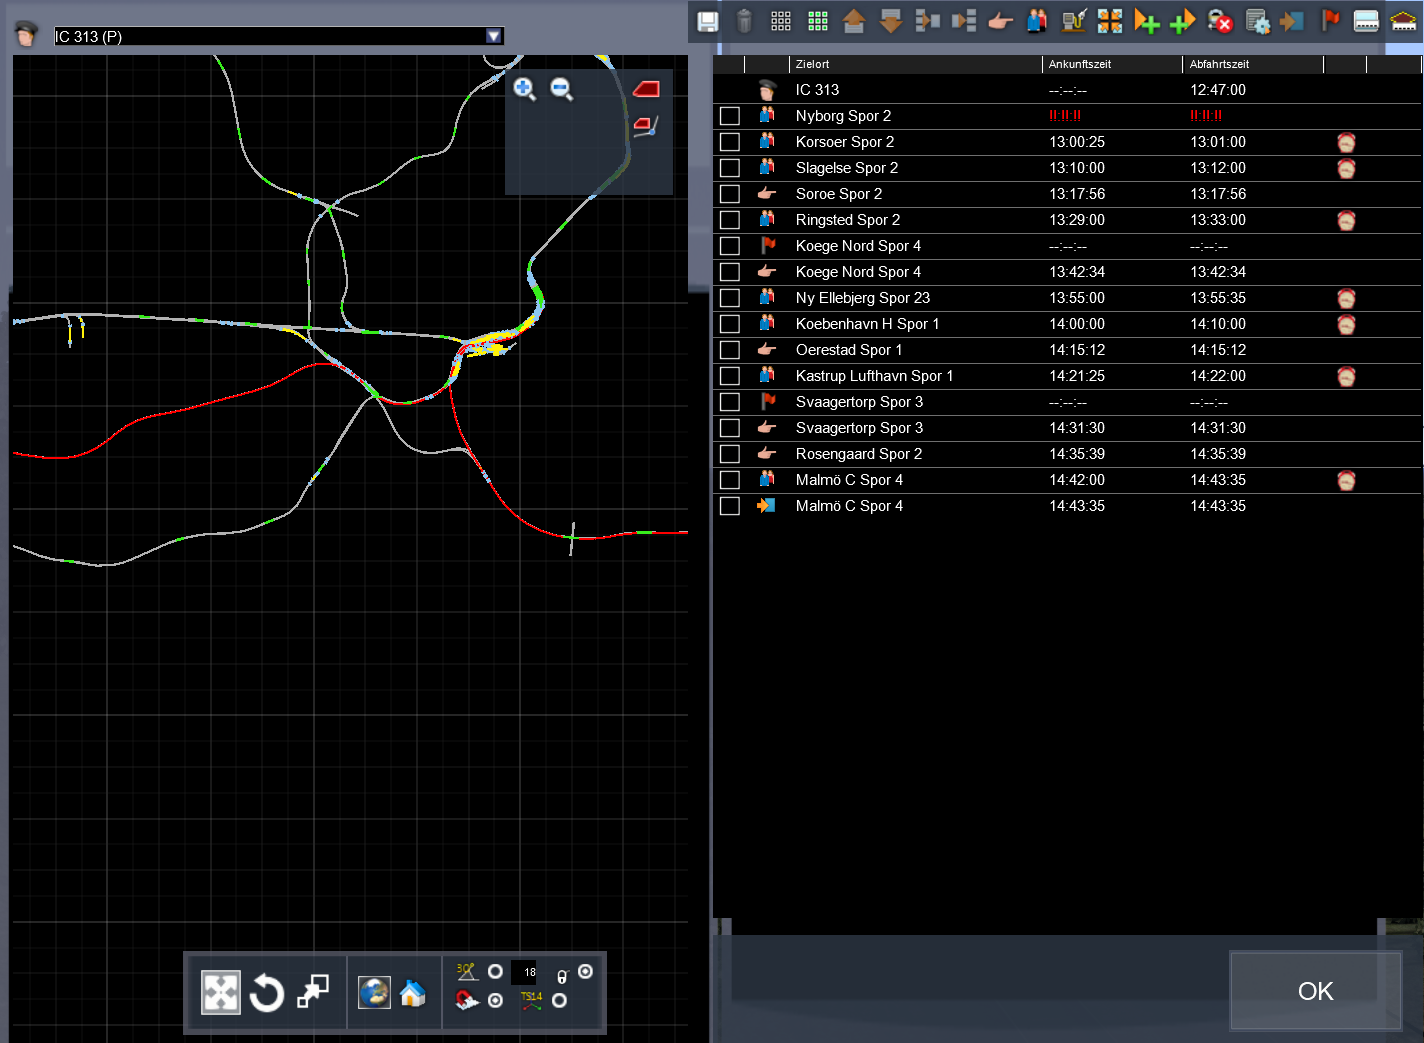Image resolution: width=1424 pixels, height=1043 pixels.
Task: Tick the Ringsted Spor 2 checkbox
Action: pos(730,220)
